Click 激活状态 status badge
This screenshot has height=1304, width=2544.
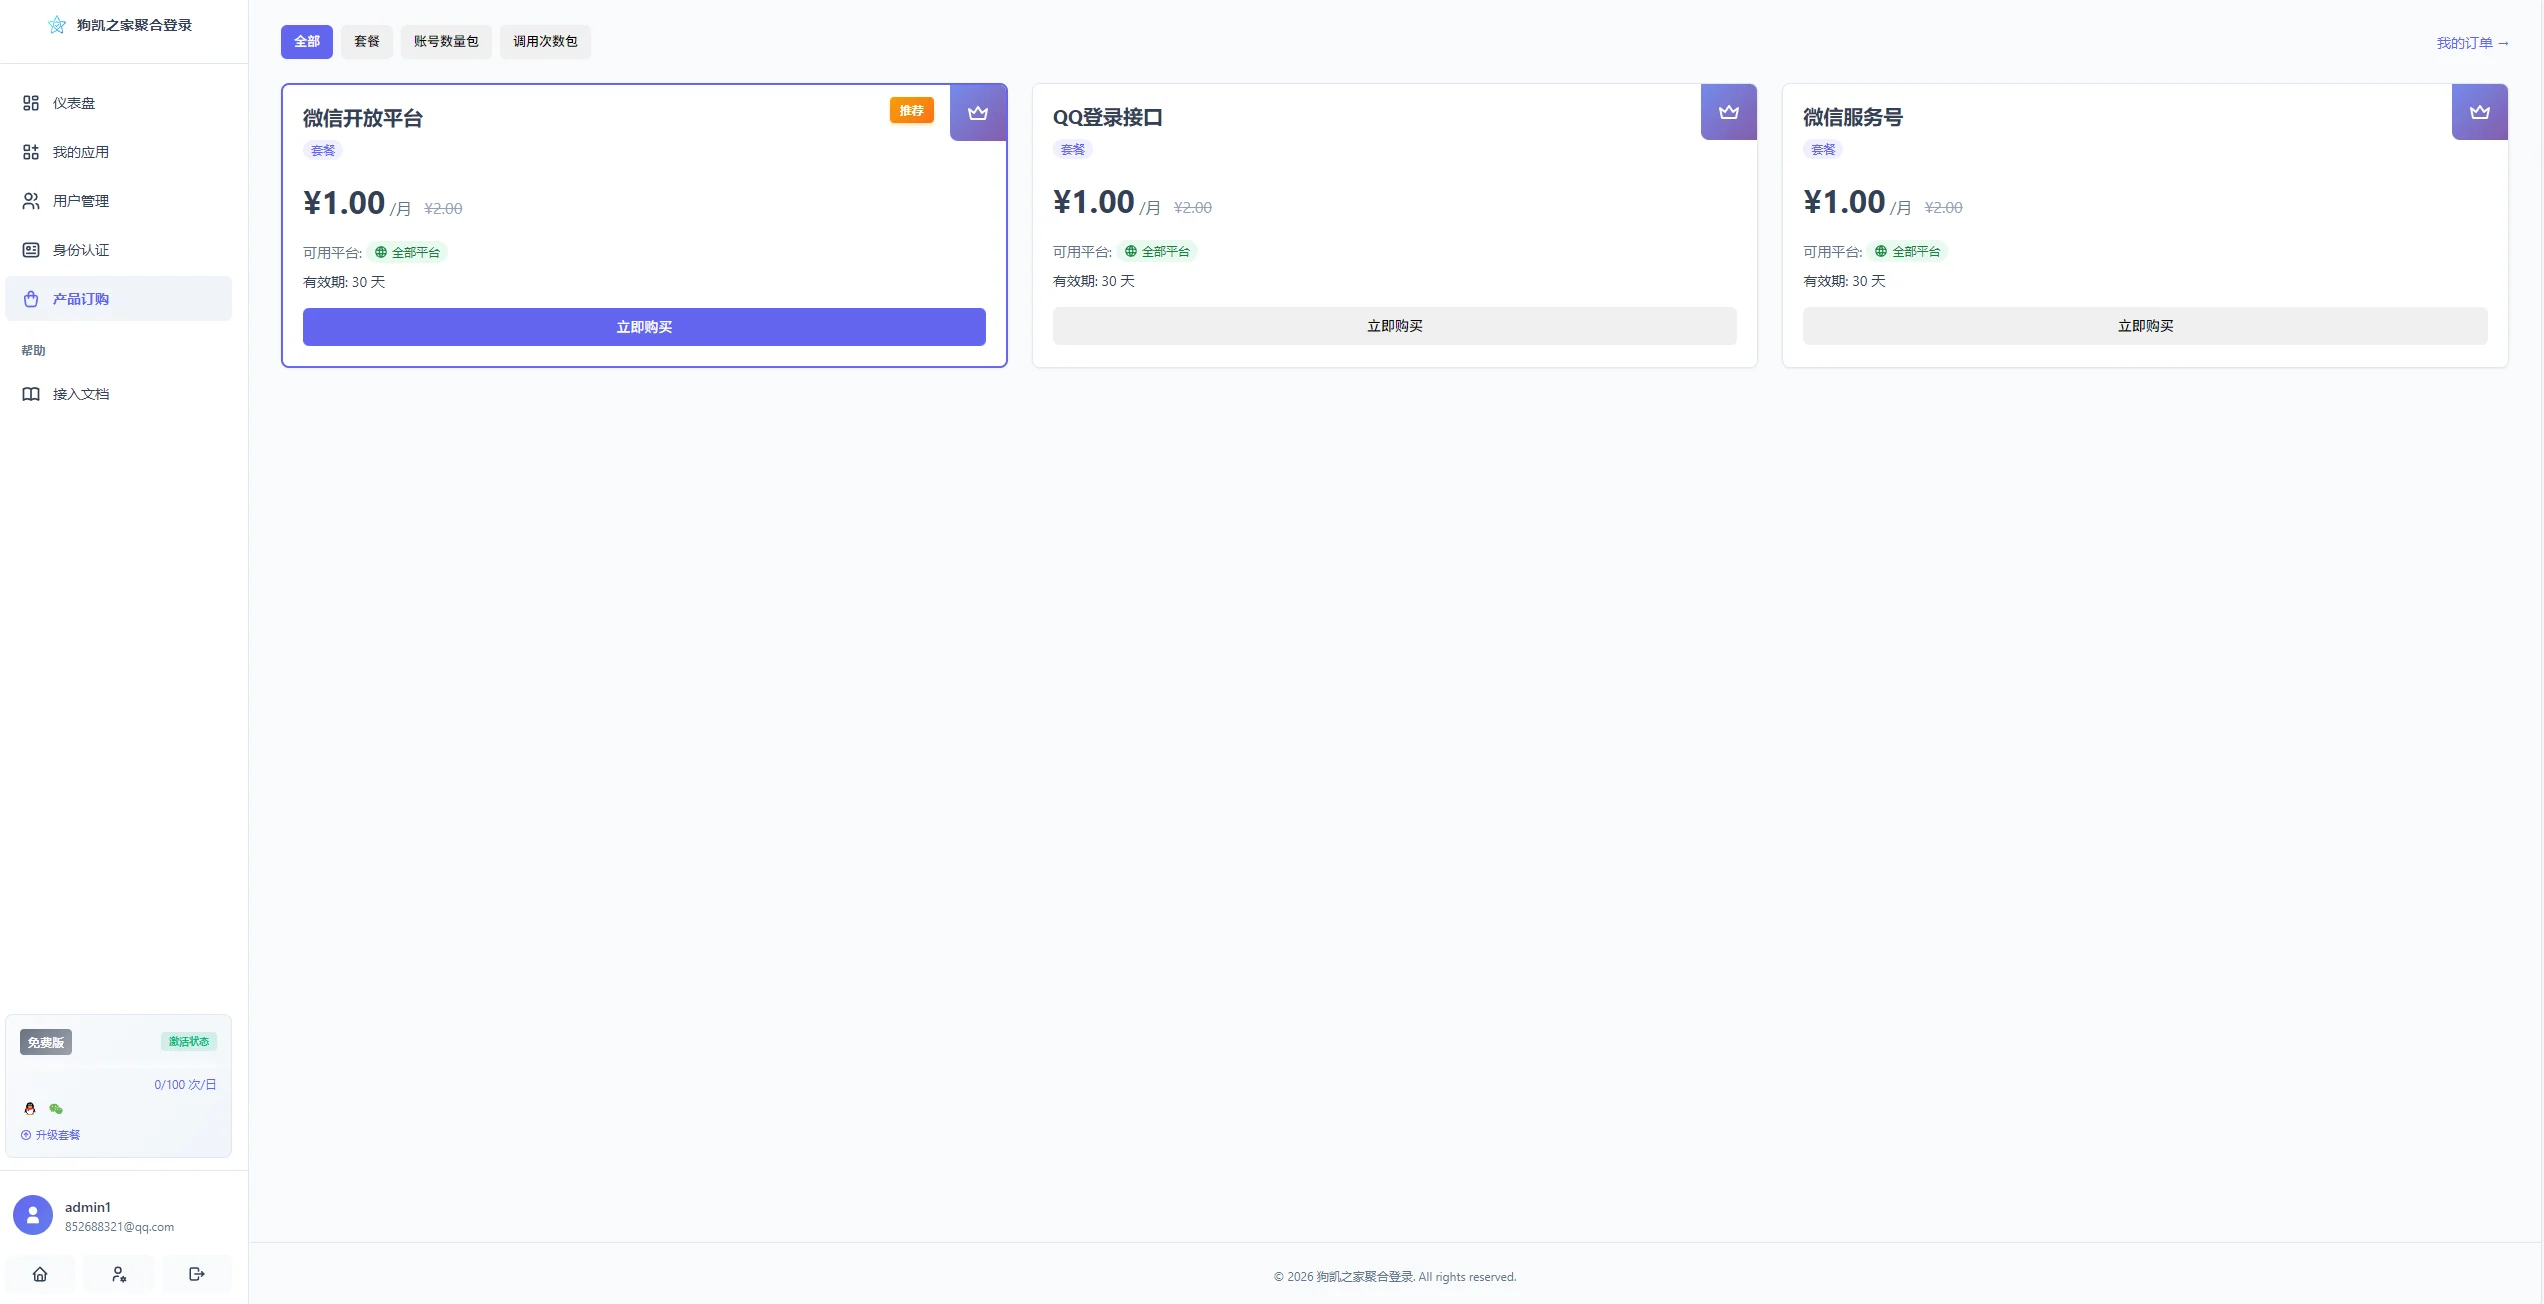click(189, 1042)
